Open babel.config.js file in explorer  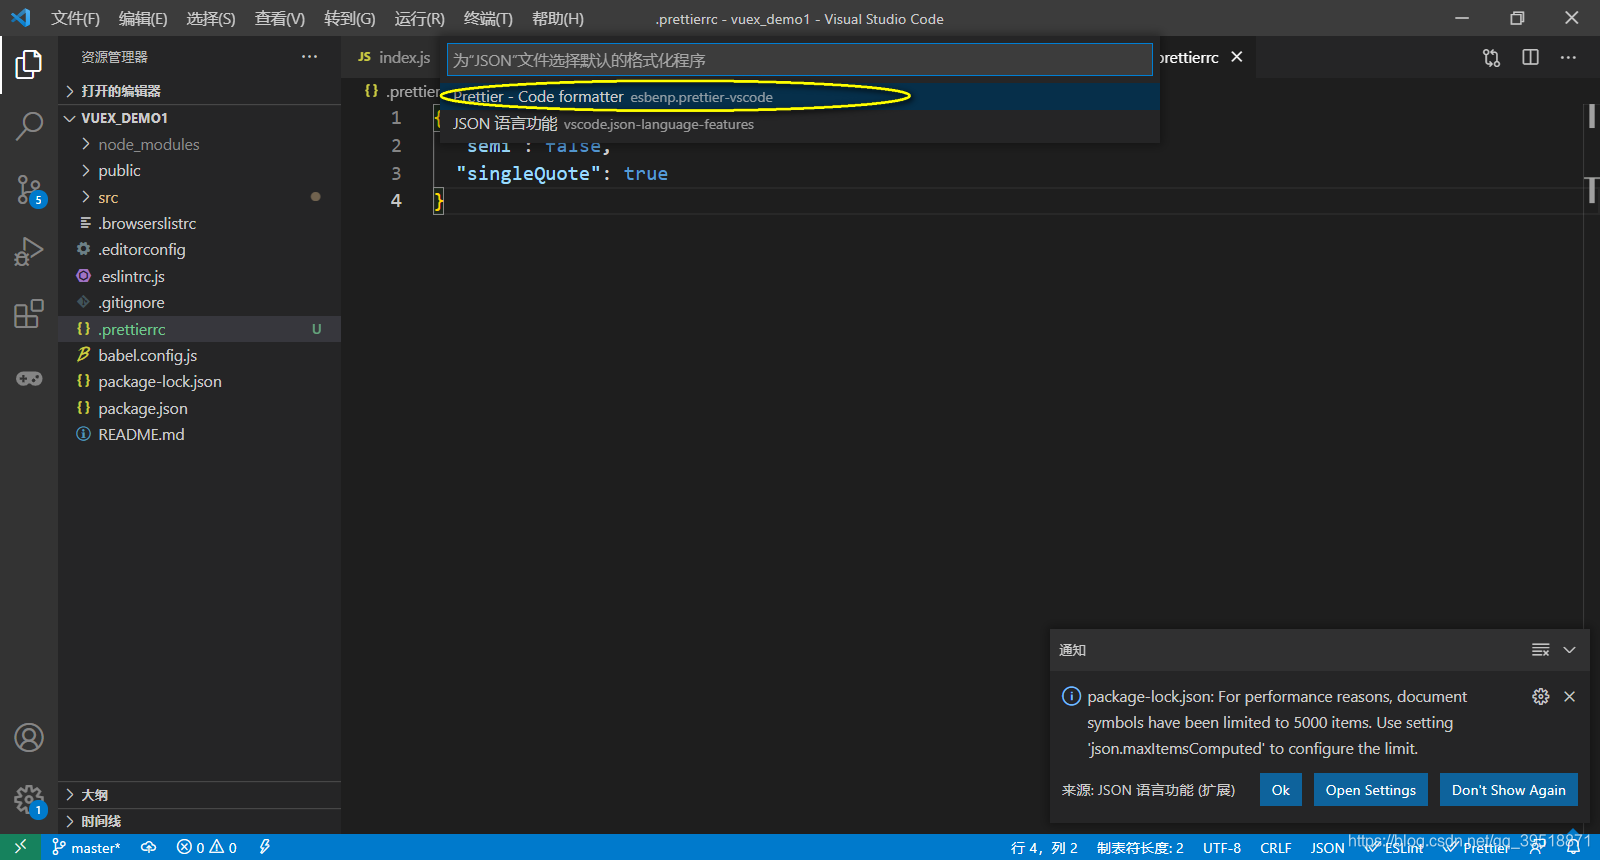200,356
